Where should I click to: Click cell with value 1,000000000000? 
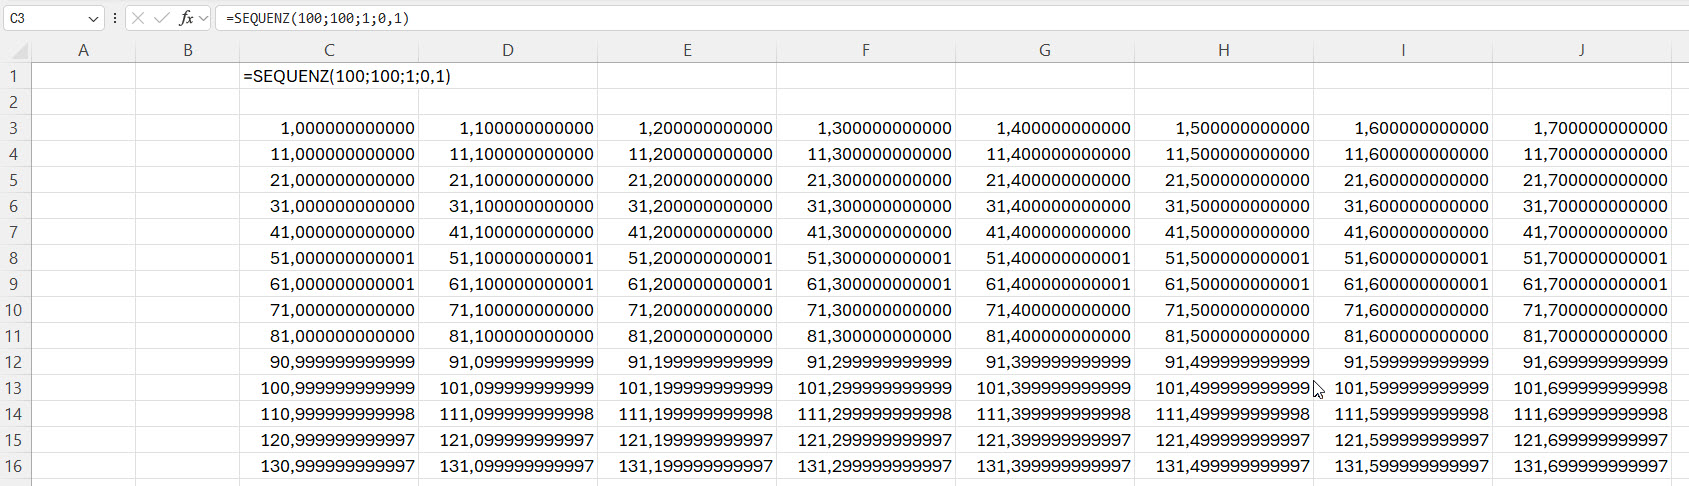click(329, 128)
